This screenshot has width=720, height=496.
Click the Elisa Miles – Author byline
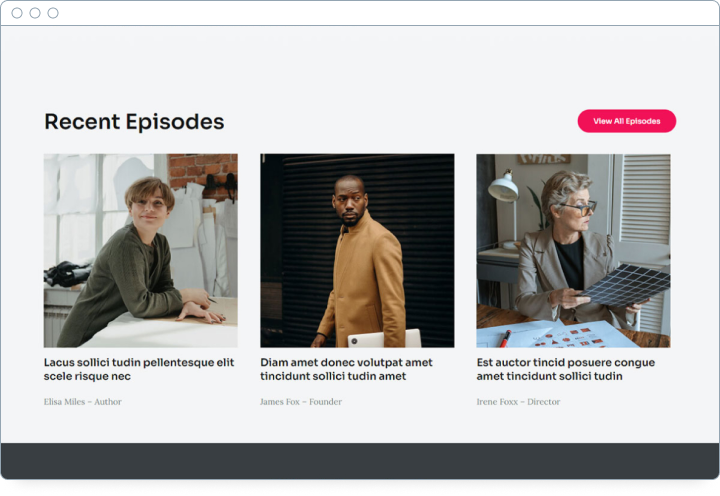pyautogui.click(x=83, y=402)
